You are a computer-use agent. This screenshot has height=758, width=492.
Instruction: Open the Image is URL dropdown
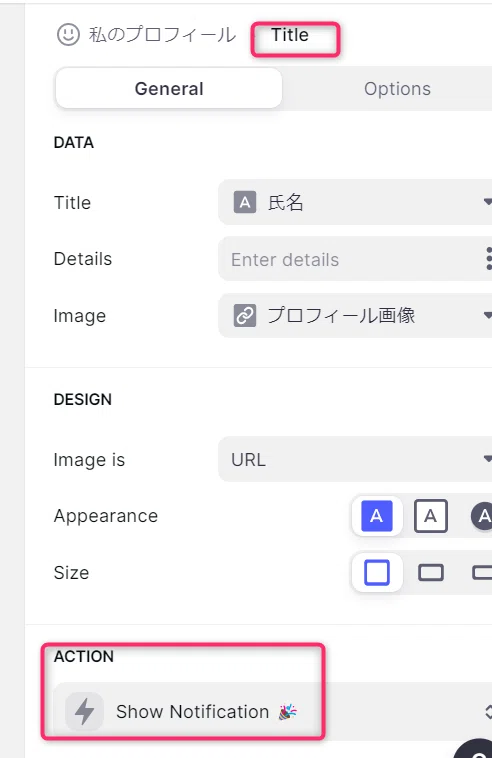click(355, 459)
